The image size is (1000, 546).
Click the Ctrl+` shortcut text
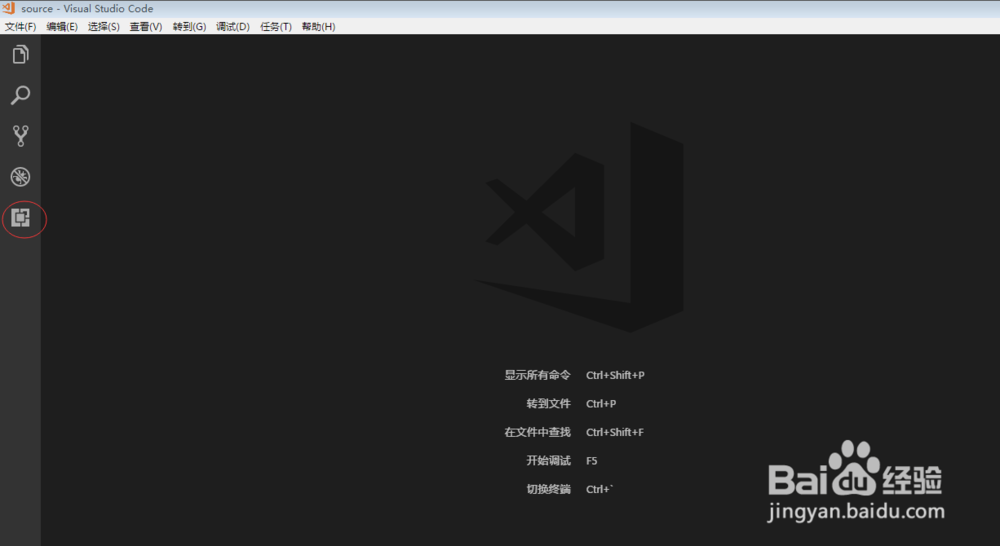[599, 489]
